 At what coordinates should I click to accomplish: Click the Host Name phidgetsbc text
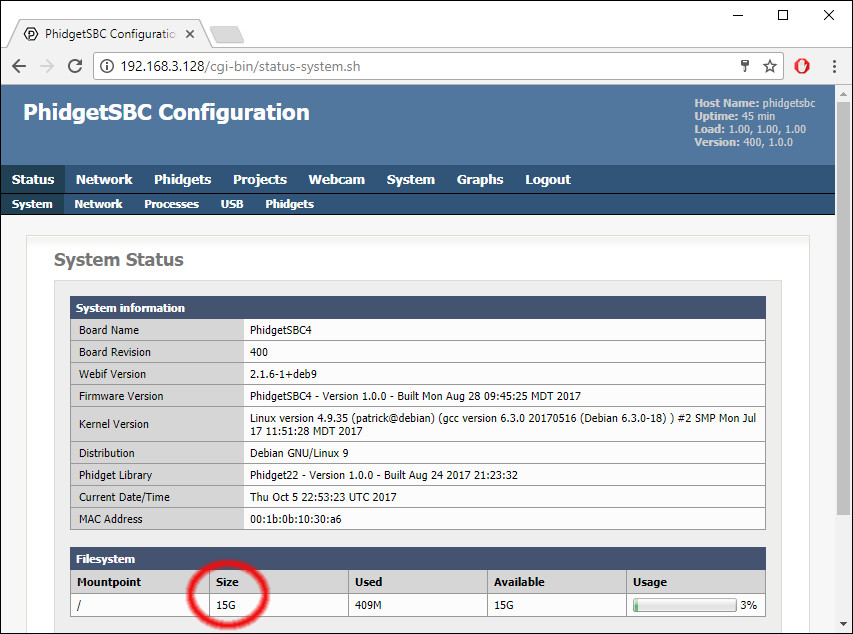755,103
